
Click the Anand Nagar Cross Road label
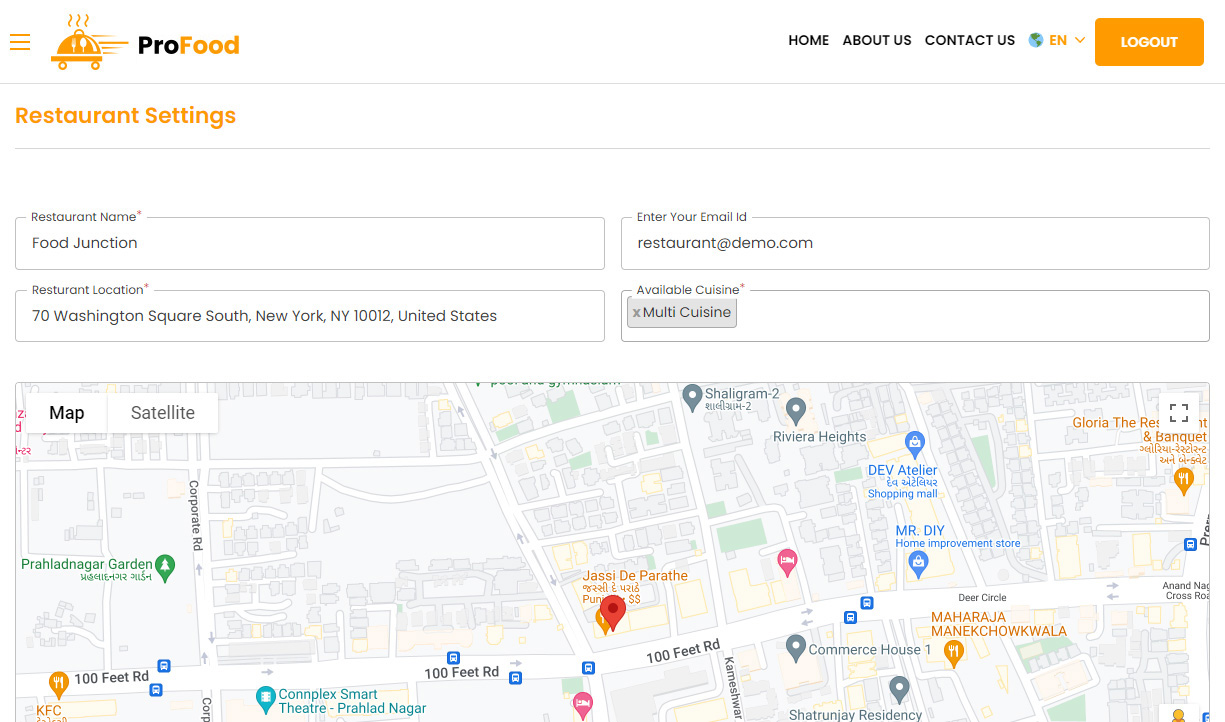coord(1186,591)
